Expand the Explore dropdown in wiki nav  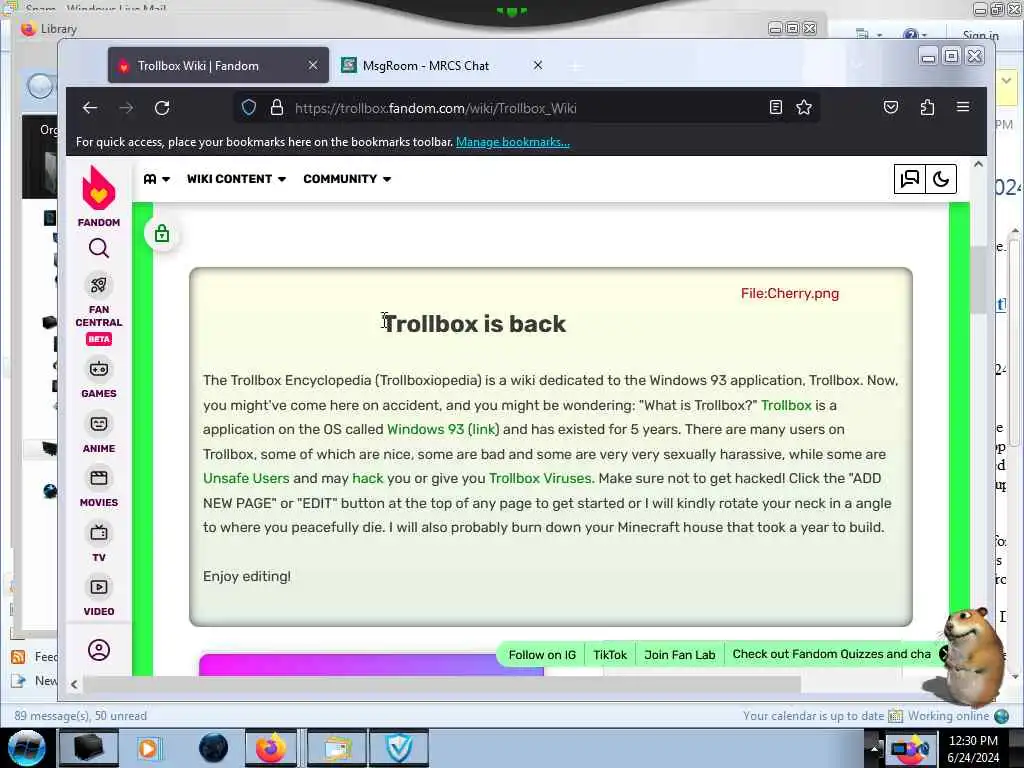tap(157, 179)
